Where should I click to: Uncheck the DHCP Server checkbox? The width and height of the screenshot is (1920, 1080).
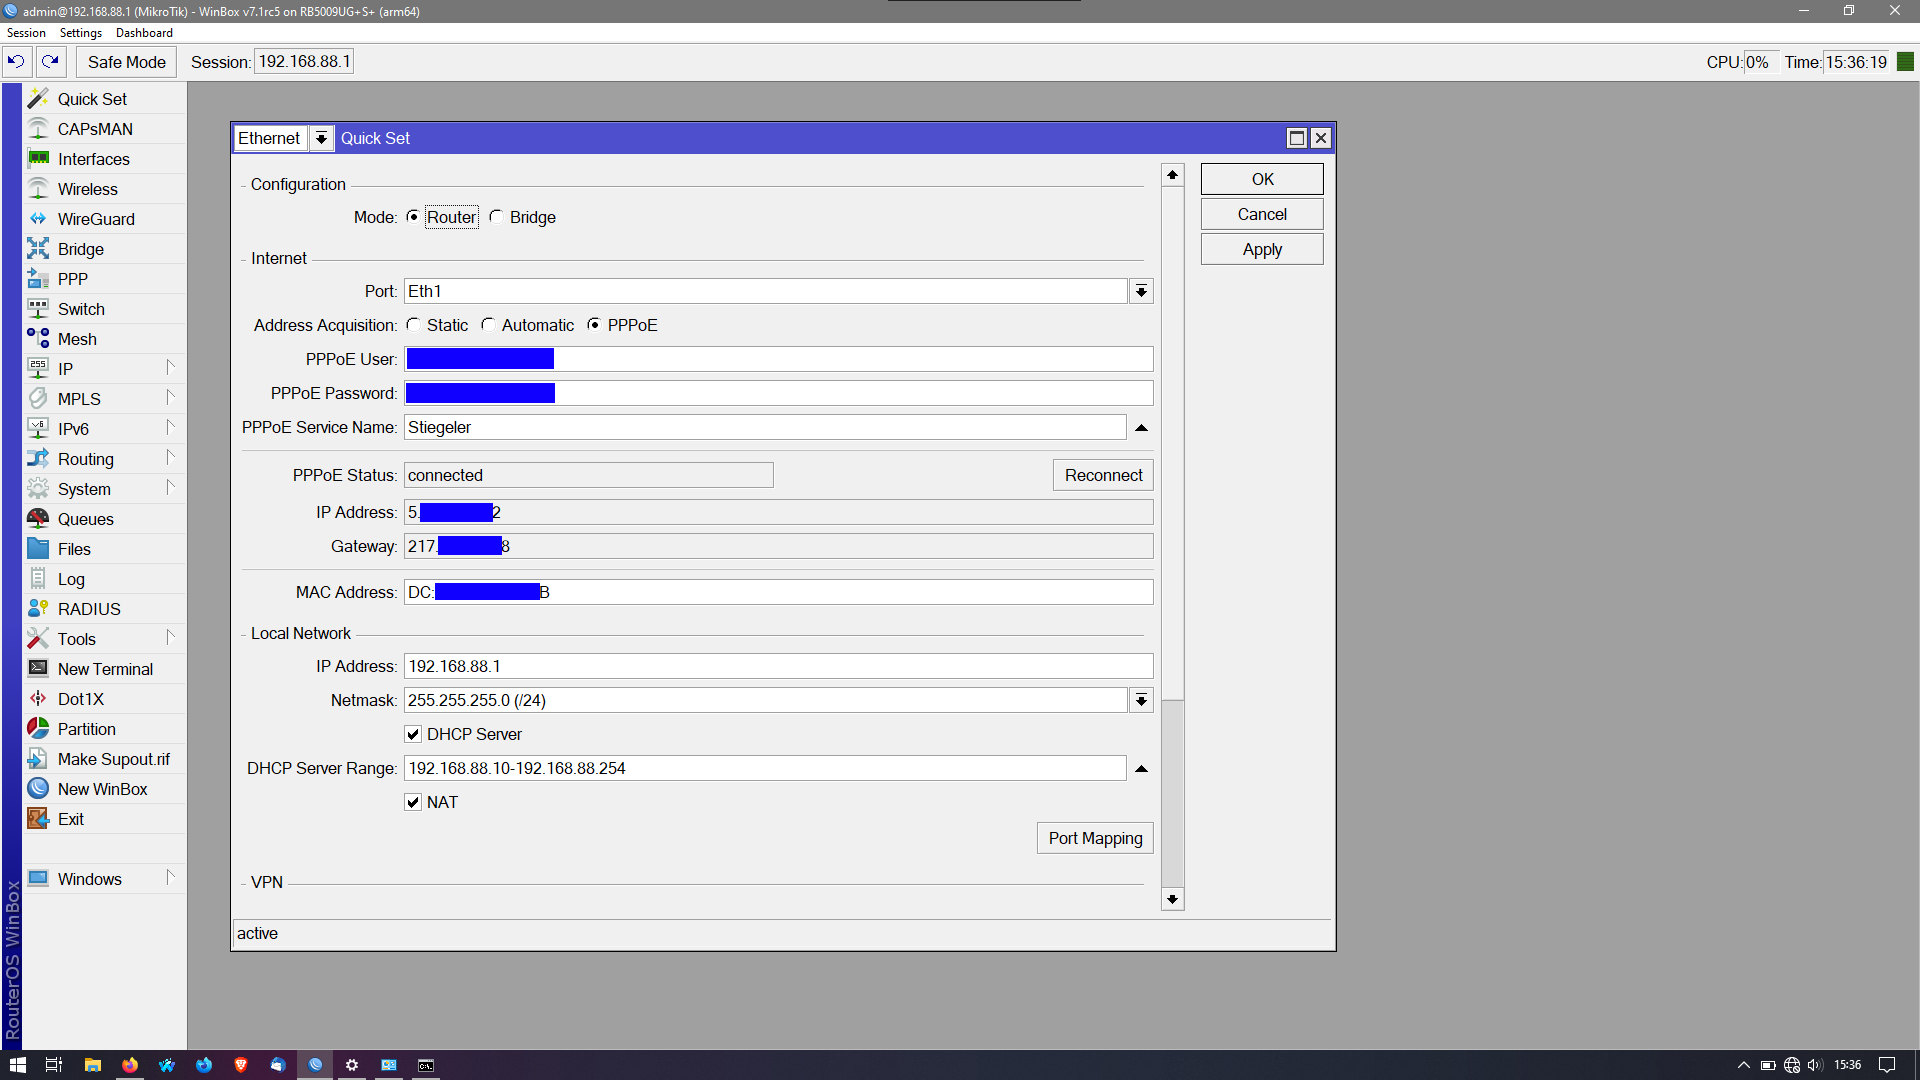(x=413, y=734)
